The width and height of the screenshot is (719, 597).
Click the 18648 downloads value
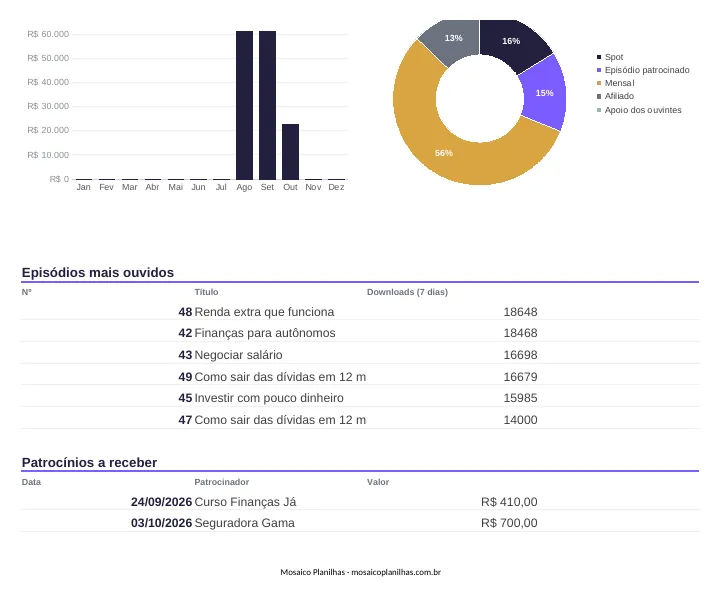(520, 312)
